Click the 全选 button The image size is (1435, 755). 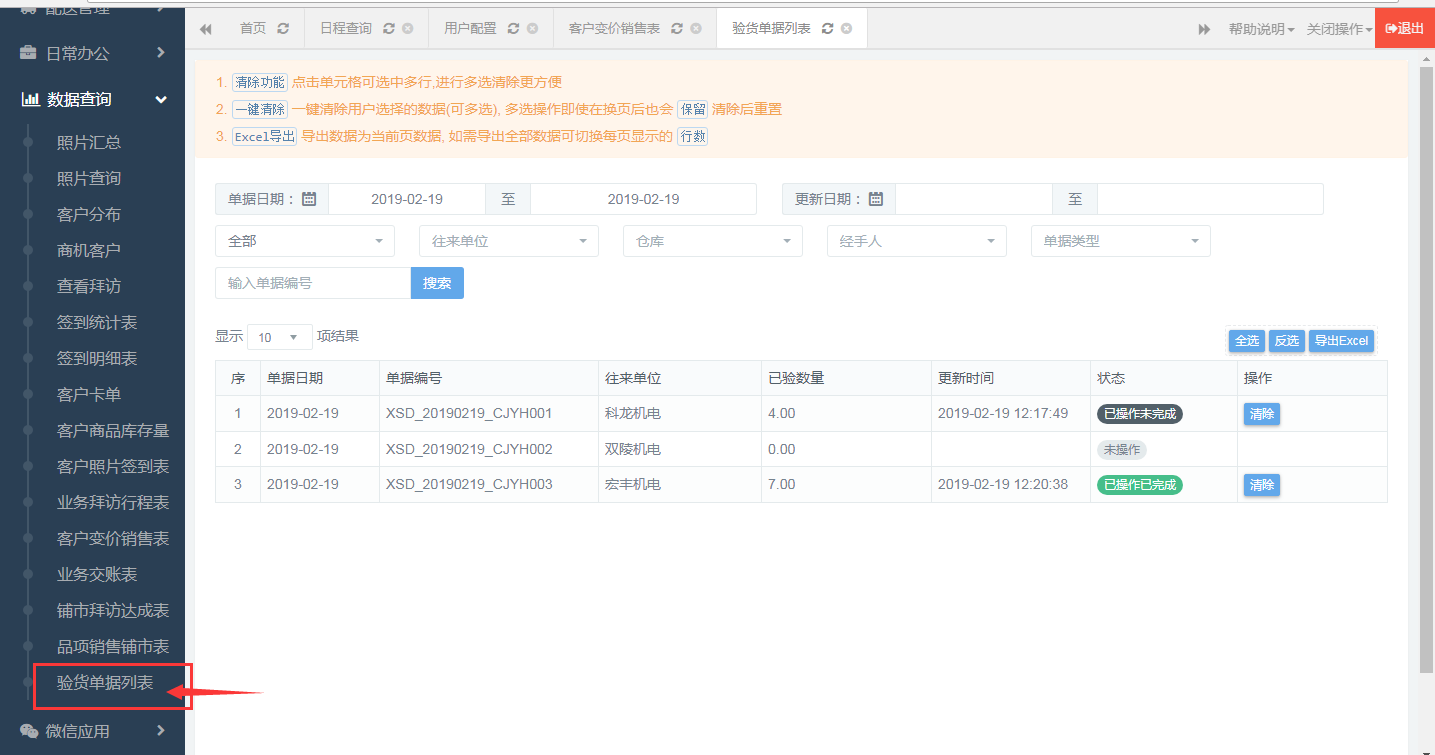(x=1247, y=341)
